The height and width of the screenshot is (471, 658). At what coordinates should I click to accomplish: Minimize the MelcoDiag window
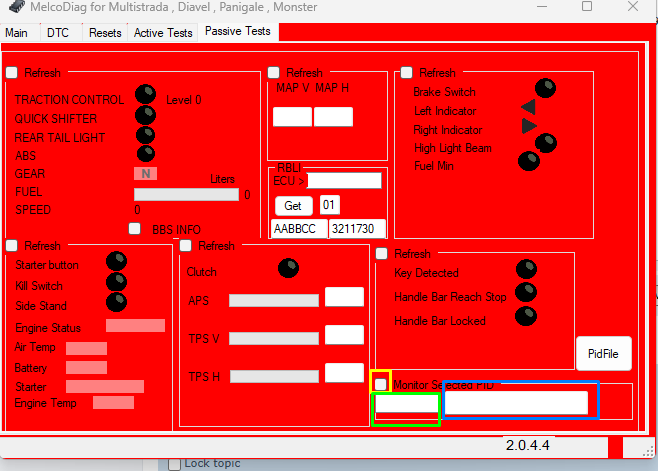(x=542, y=6)
